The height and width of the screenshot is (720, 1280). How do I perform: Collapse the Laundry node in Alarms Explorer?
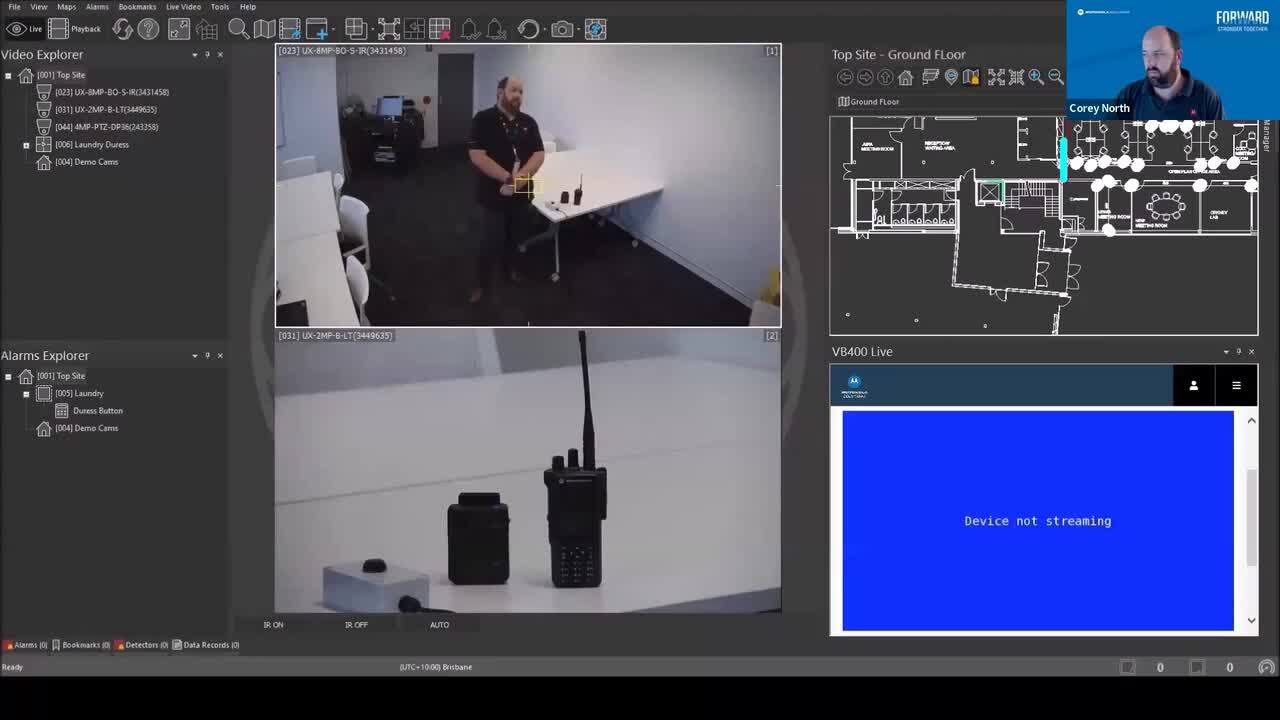[x=26, y=394]
